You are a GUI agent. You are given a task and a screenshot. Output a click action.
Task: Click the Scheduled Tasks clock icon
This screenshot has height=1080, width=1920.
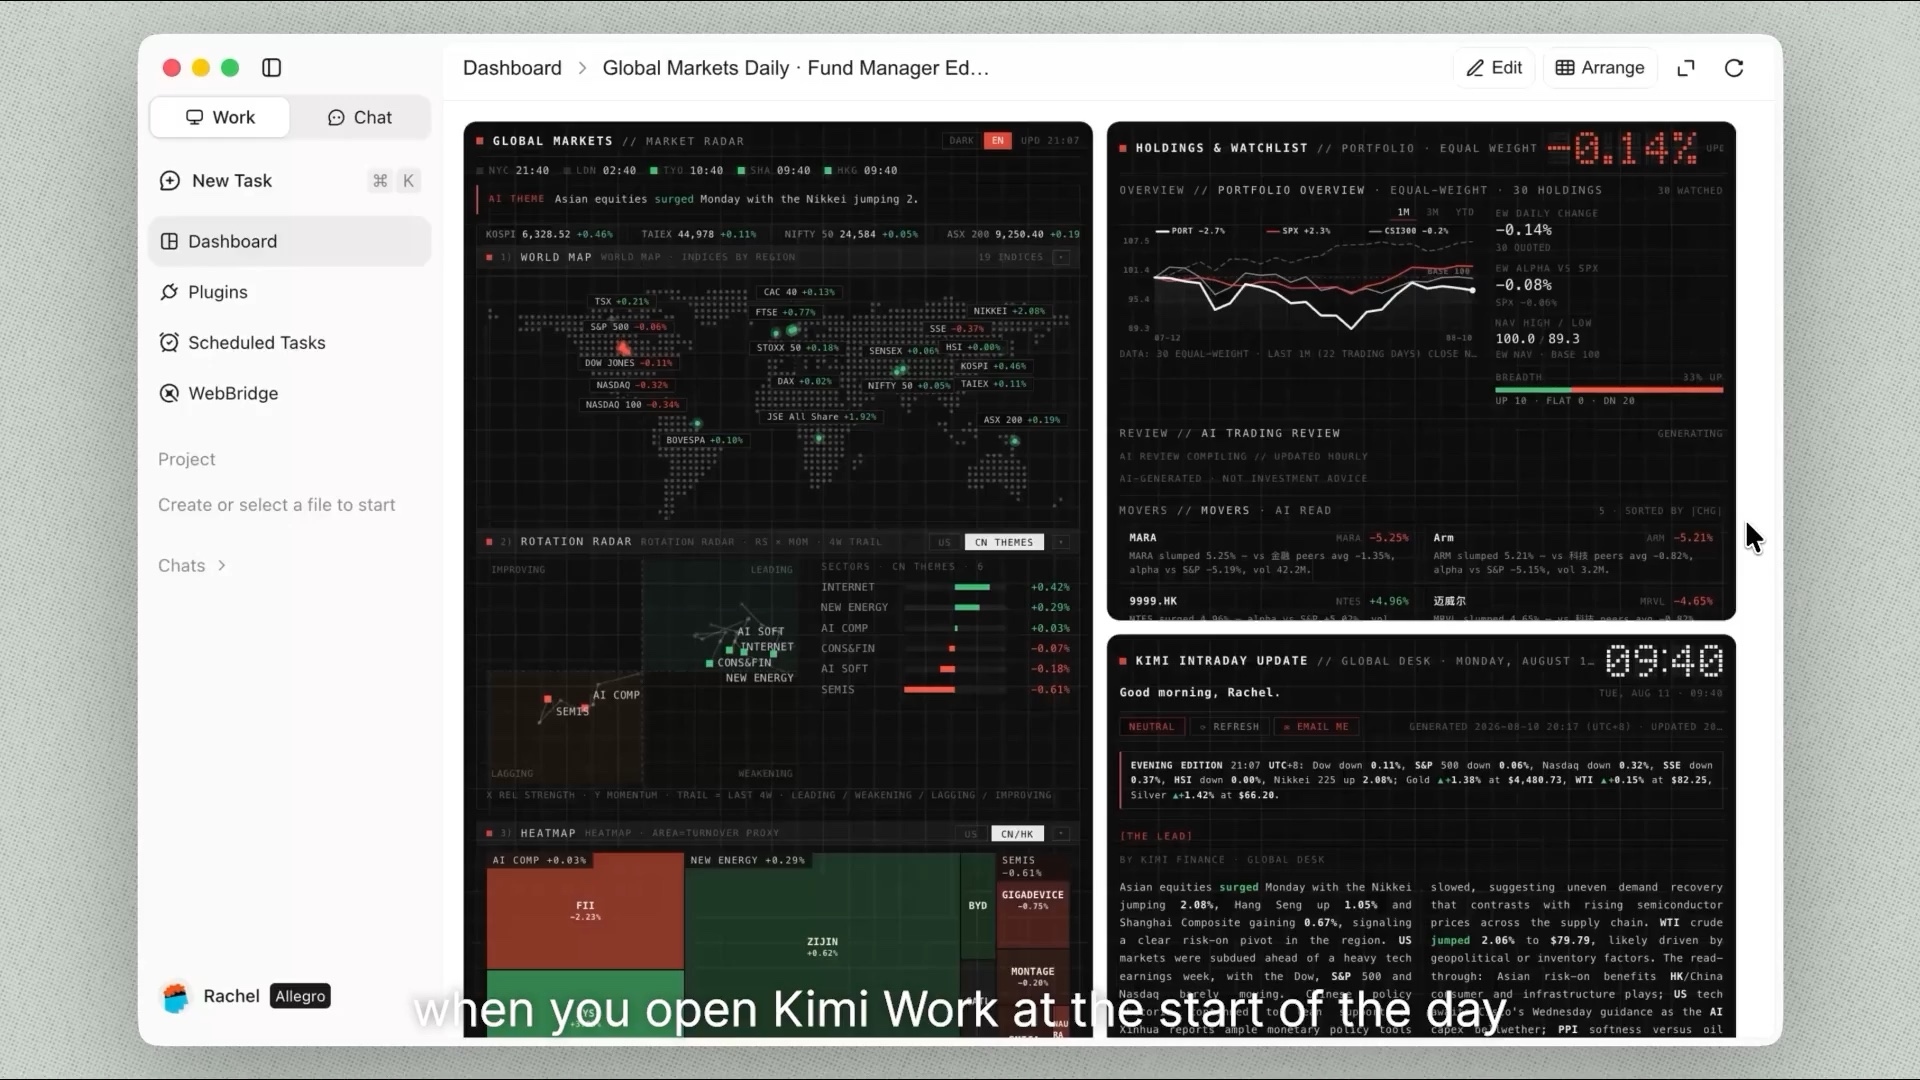tap(169, 343)
